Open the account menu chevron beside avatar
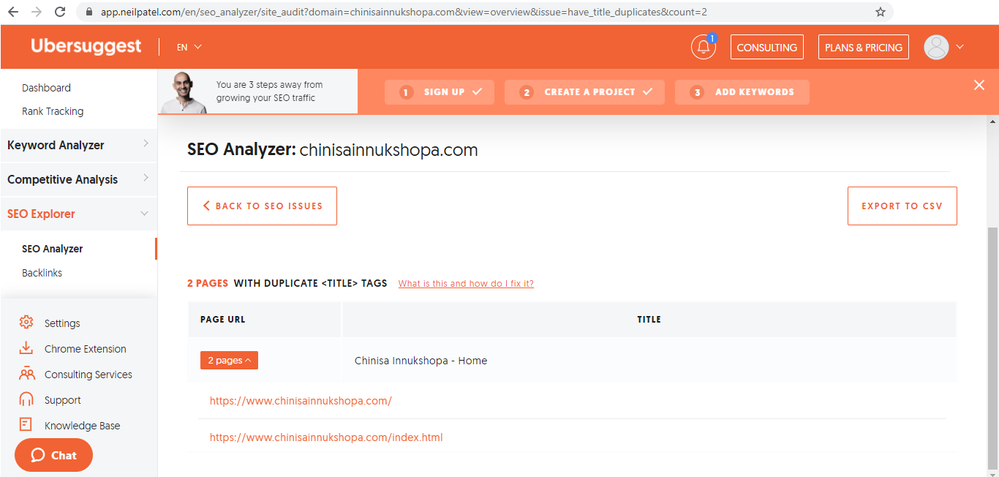 (x=959, y=47)
